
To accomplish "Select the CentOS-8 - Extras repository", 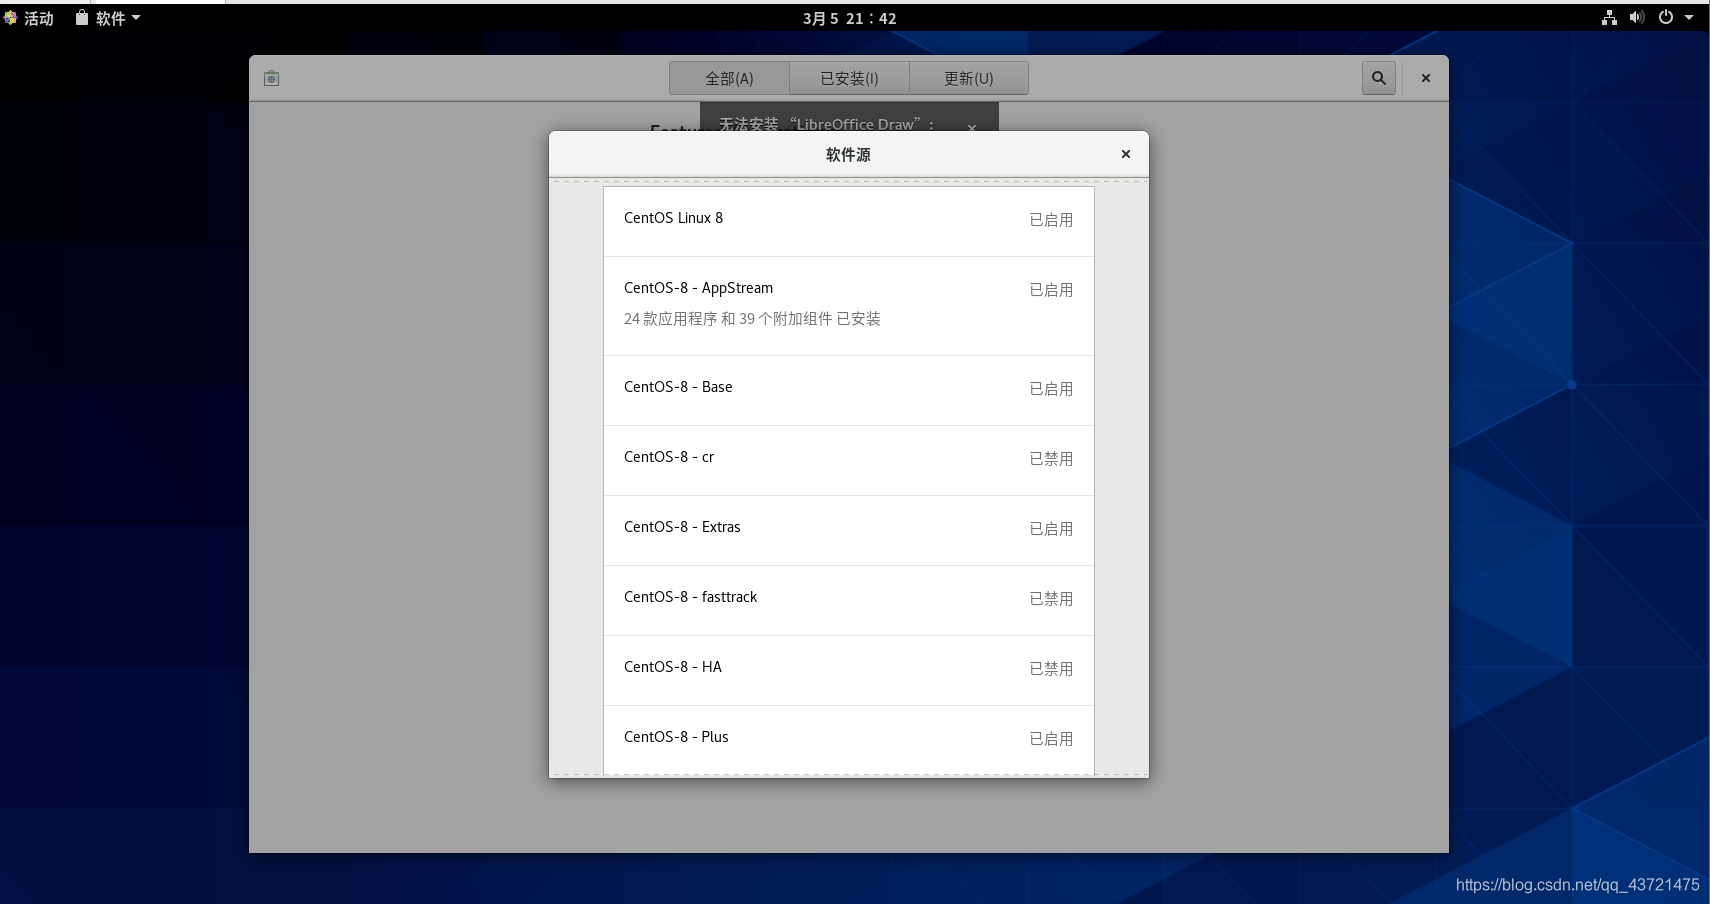I will point(849,531).
